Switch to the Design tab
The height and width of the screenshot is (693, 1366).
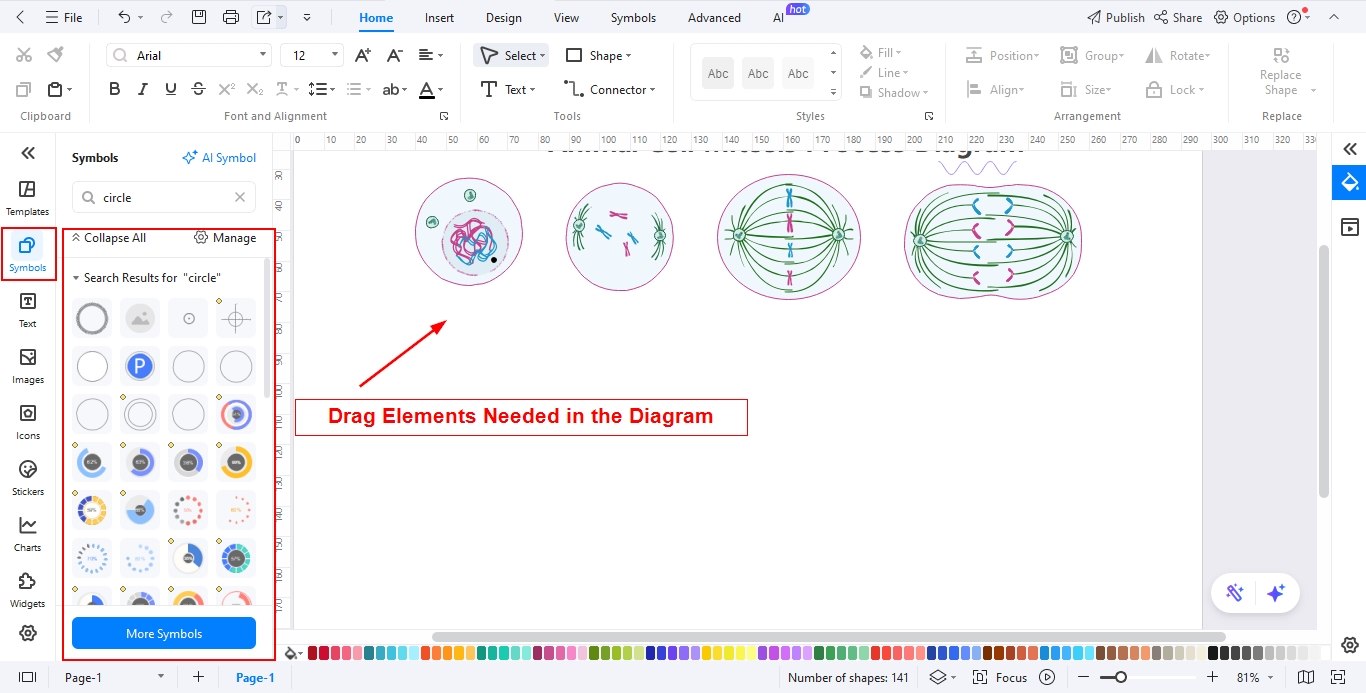click(x=503, y=17)
